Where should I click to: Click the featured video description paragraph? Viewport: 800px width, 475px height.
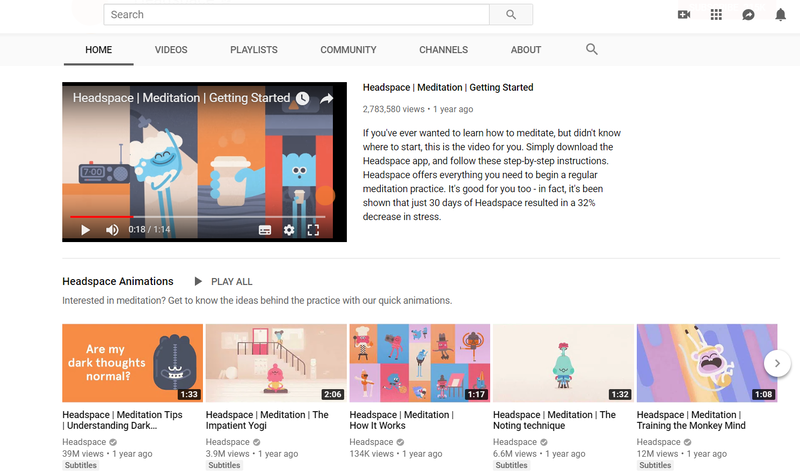pyautogui.click(x=492, y=174)
